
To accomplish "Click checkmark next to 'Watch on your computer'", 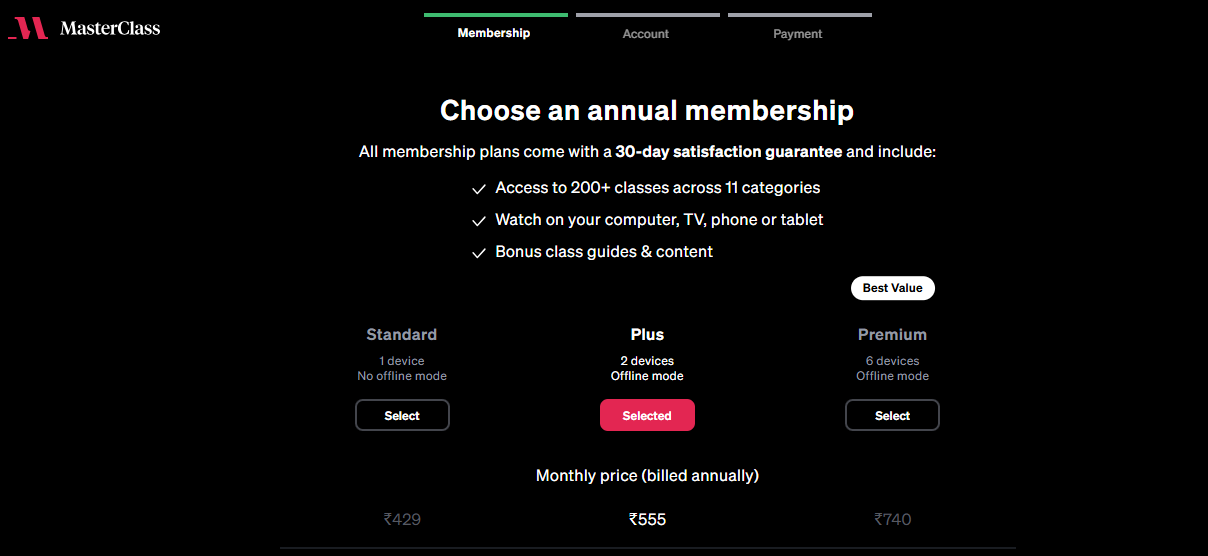I will pos(479,221).
